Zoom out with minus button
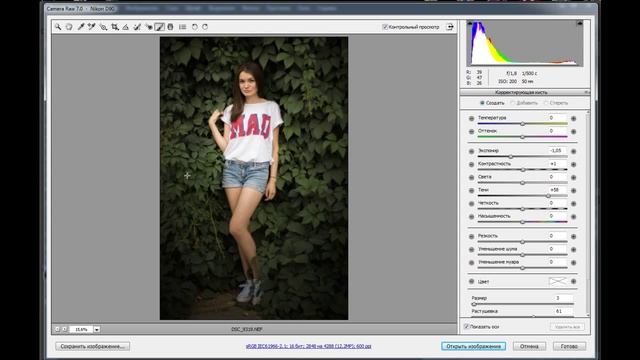The height and width of the screenshot is (360, 640). 57,329
